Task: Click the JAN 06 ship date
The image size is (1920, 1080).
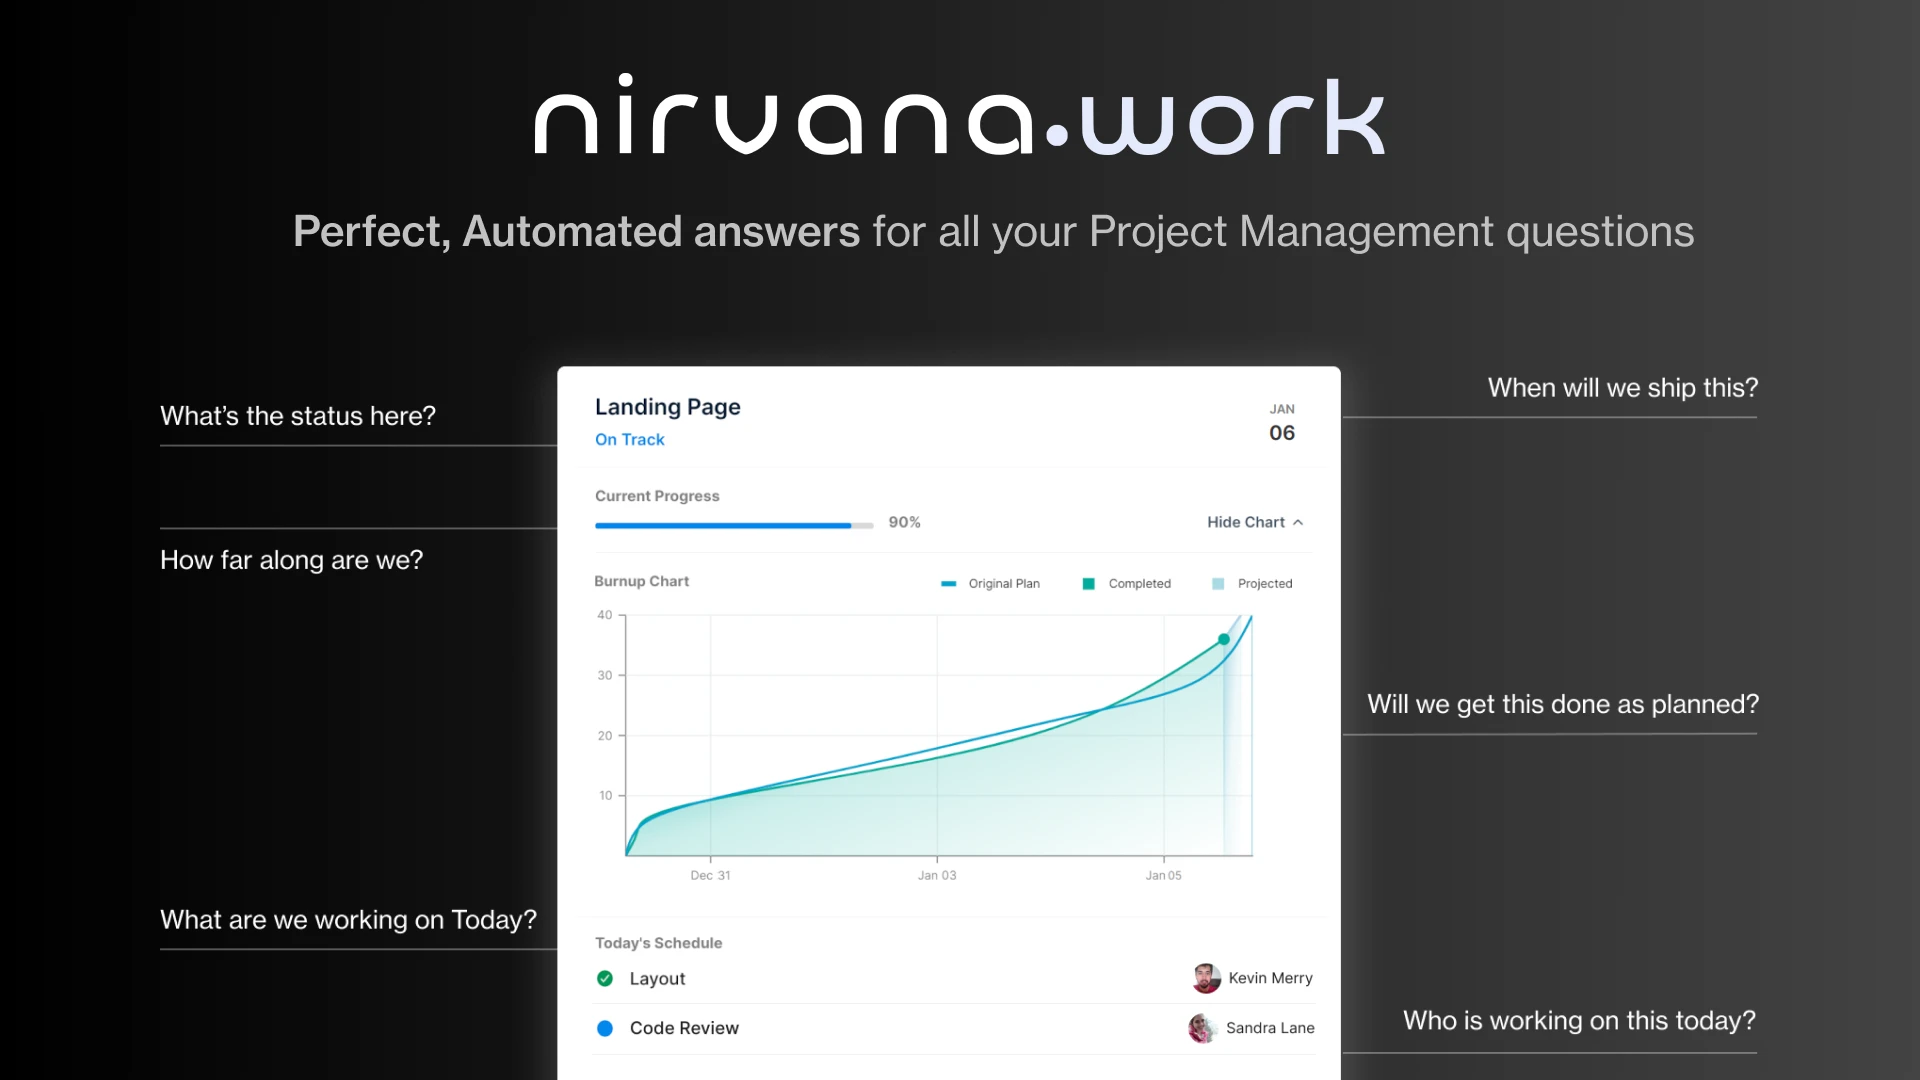Action: (1282, 423)
